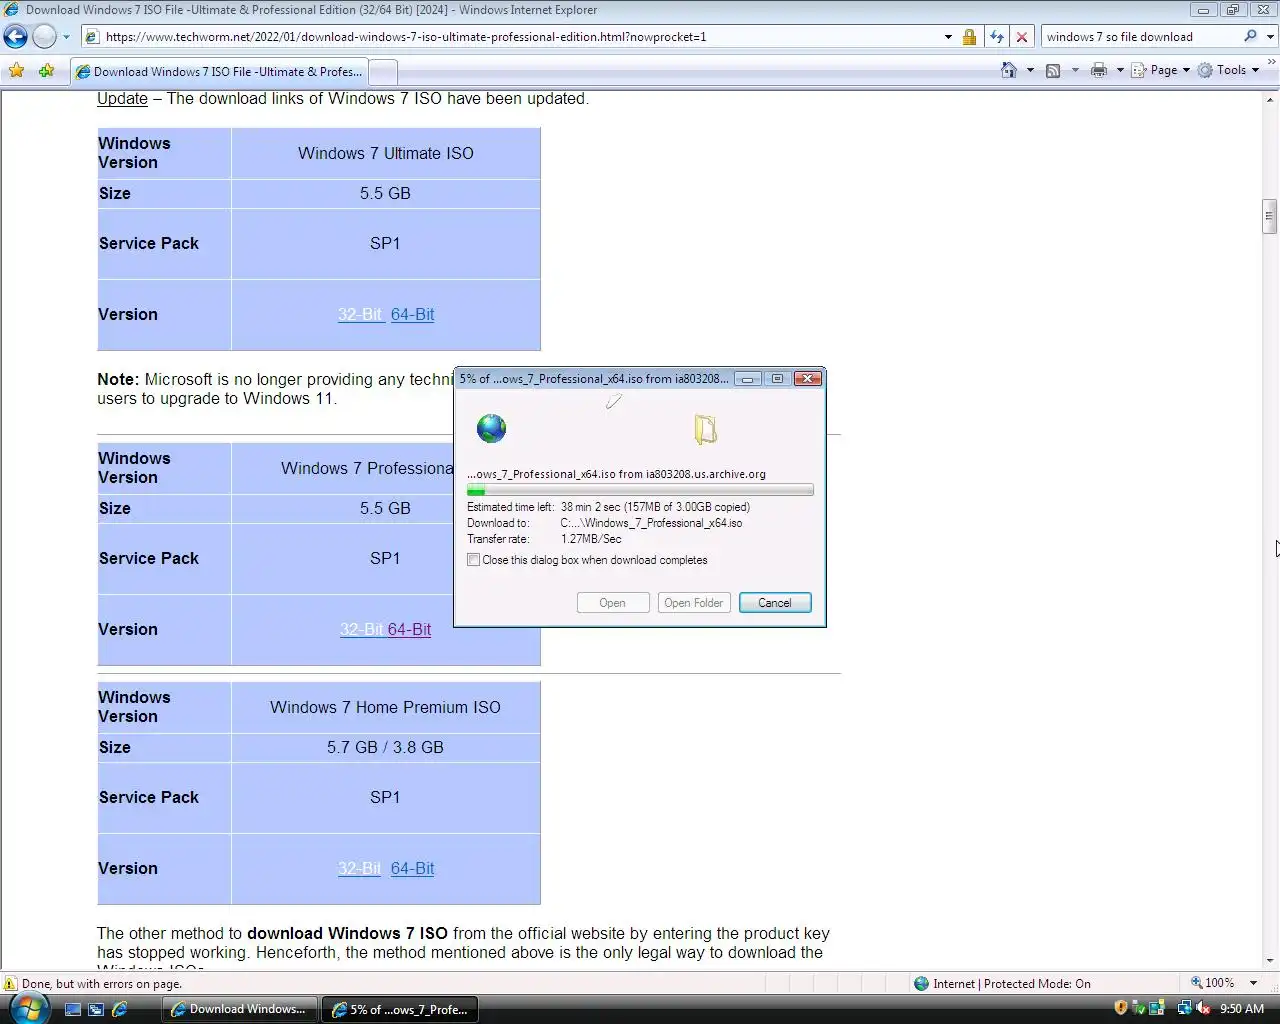Open the Tools menu
Viewport: 1280px width, 1024px height.
[x=1229, y=70]
